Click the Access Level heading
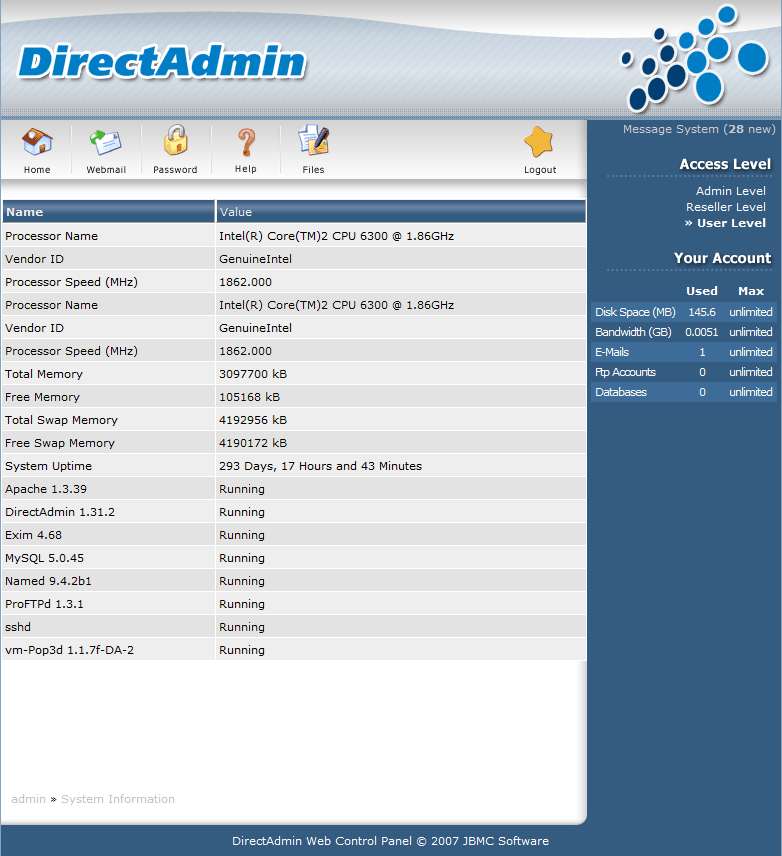The height and width of the screenshot is (856, 782). [x=725, y=164]
